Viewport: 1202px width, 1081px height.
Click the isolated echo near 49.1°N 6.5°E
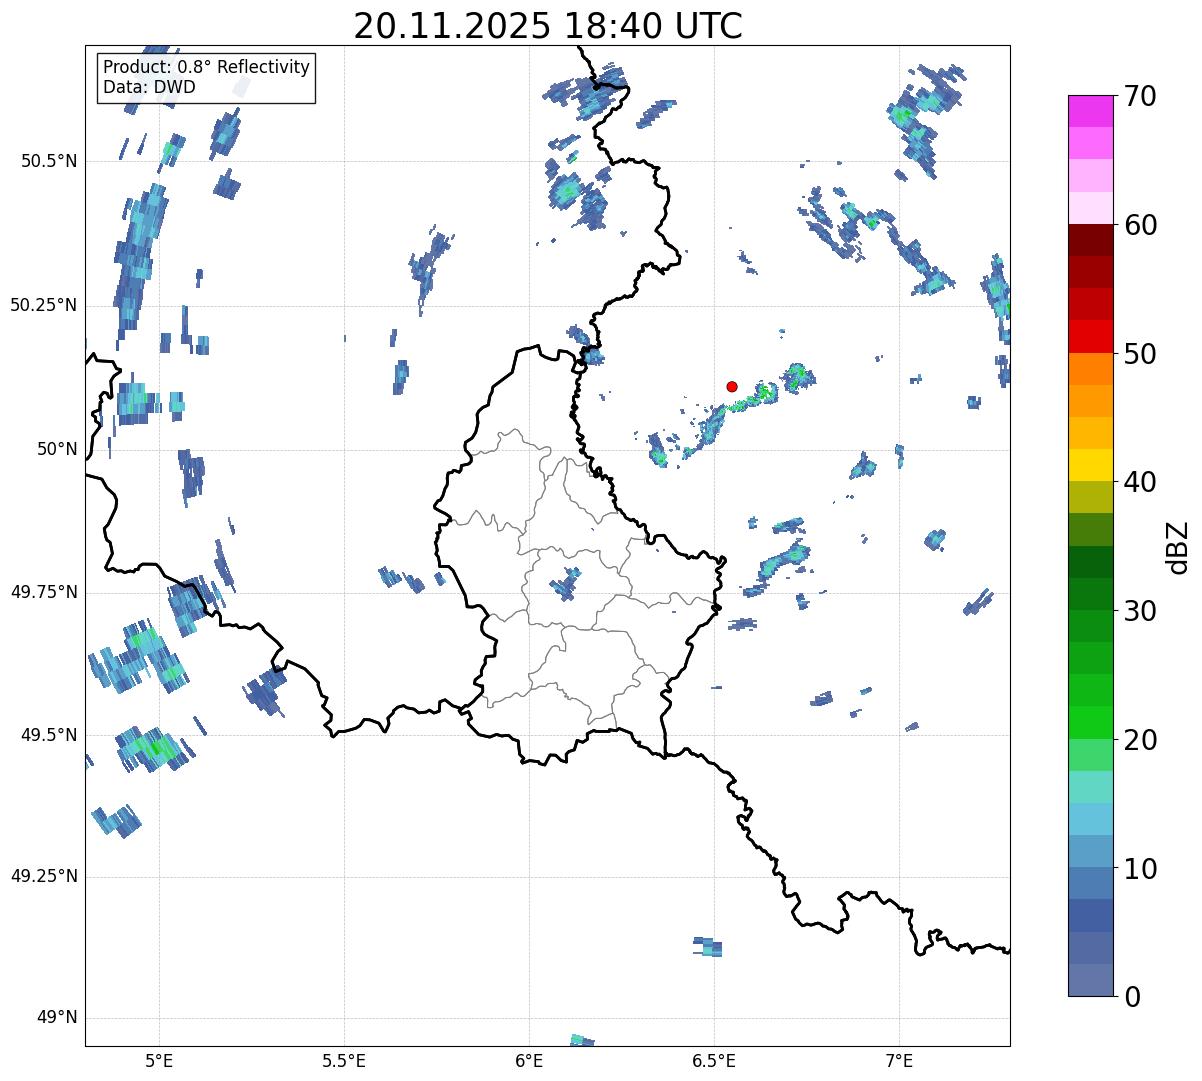tap(708, 947)
